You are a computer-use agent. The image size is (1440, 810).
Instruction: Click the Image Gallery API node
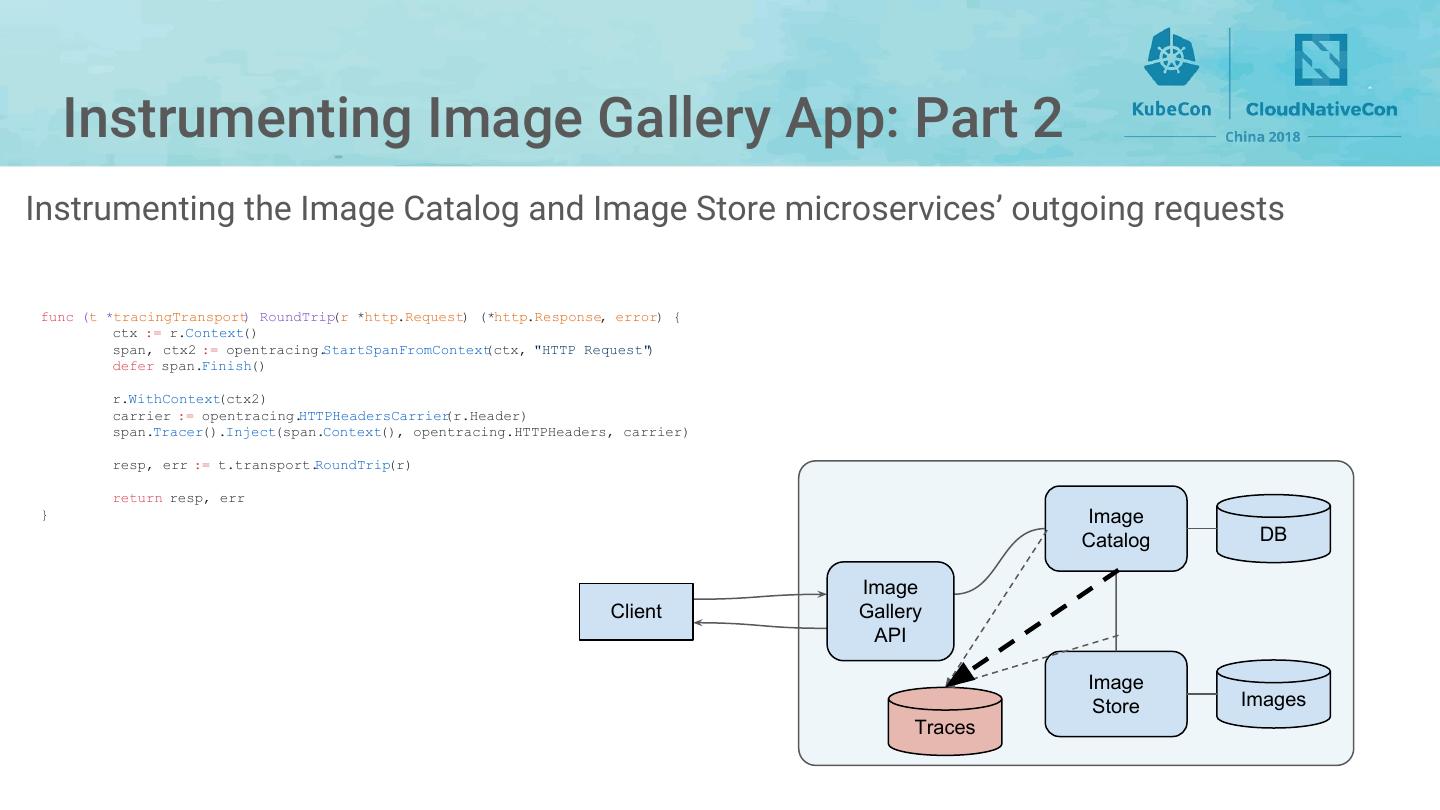(x=890, y=611)
